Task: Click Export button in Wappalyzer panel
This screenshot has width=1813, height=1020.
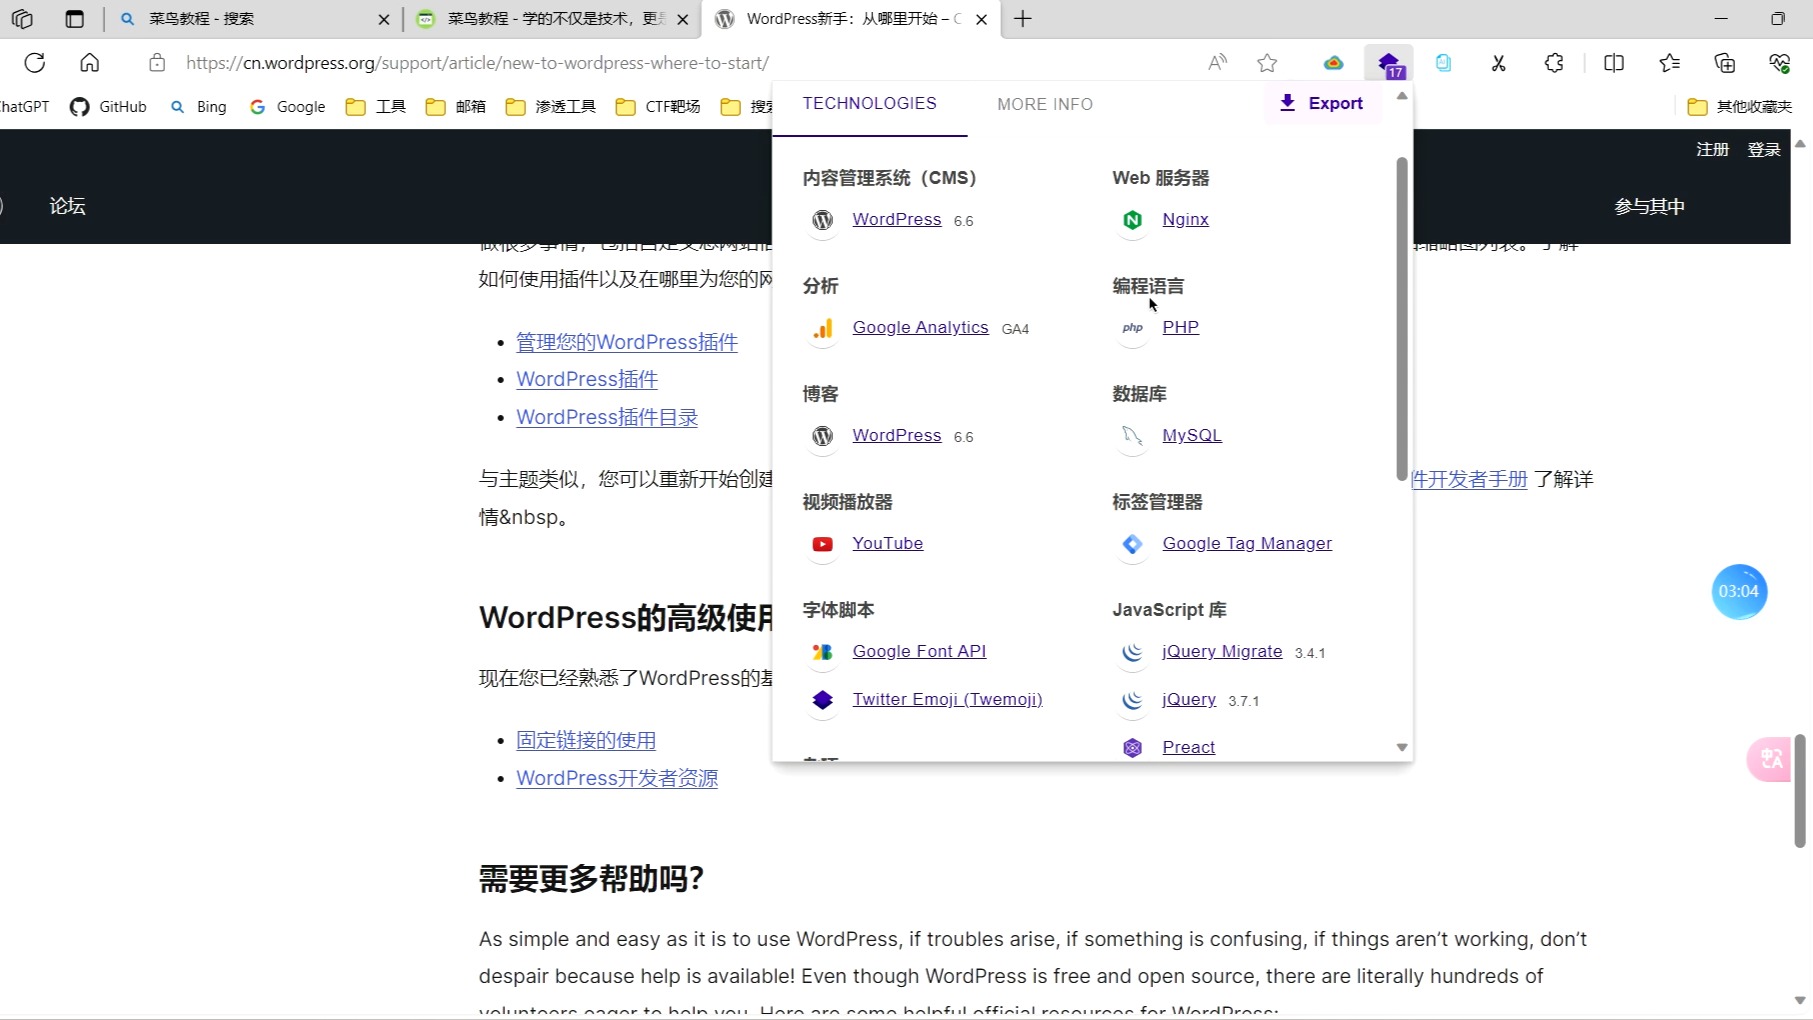Action: coord(1322,103)
